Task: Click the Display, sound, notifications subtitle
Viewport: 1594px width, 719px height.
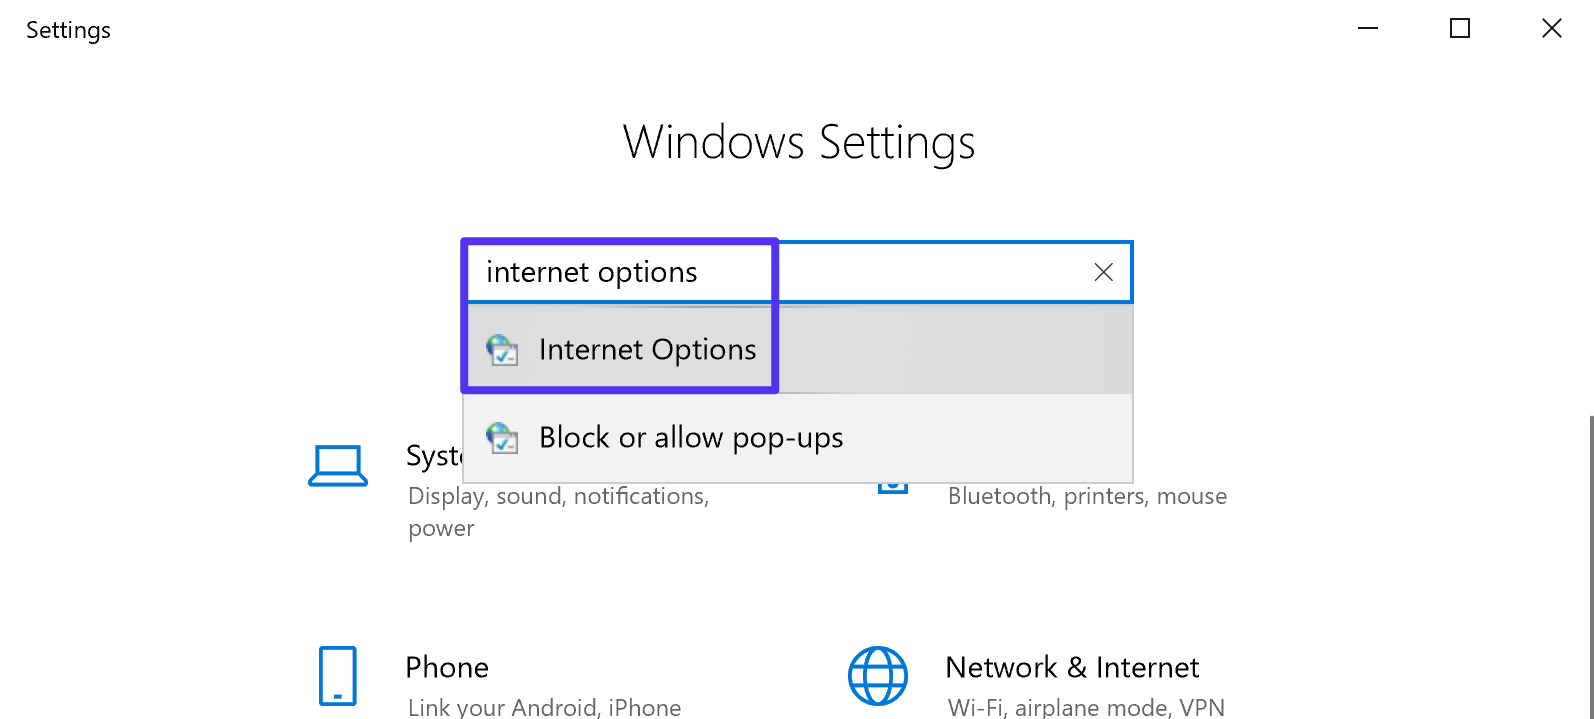Action: (558, 495)
